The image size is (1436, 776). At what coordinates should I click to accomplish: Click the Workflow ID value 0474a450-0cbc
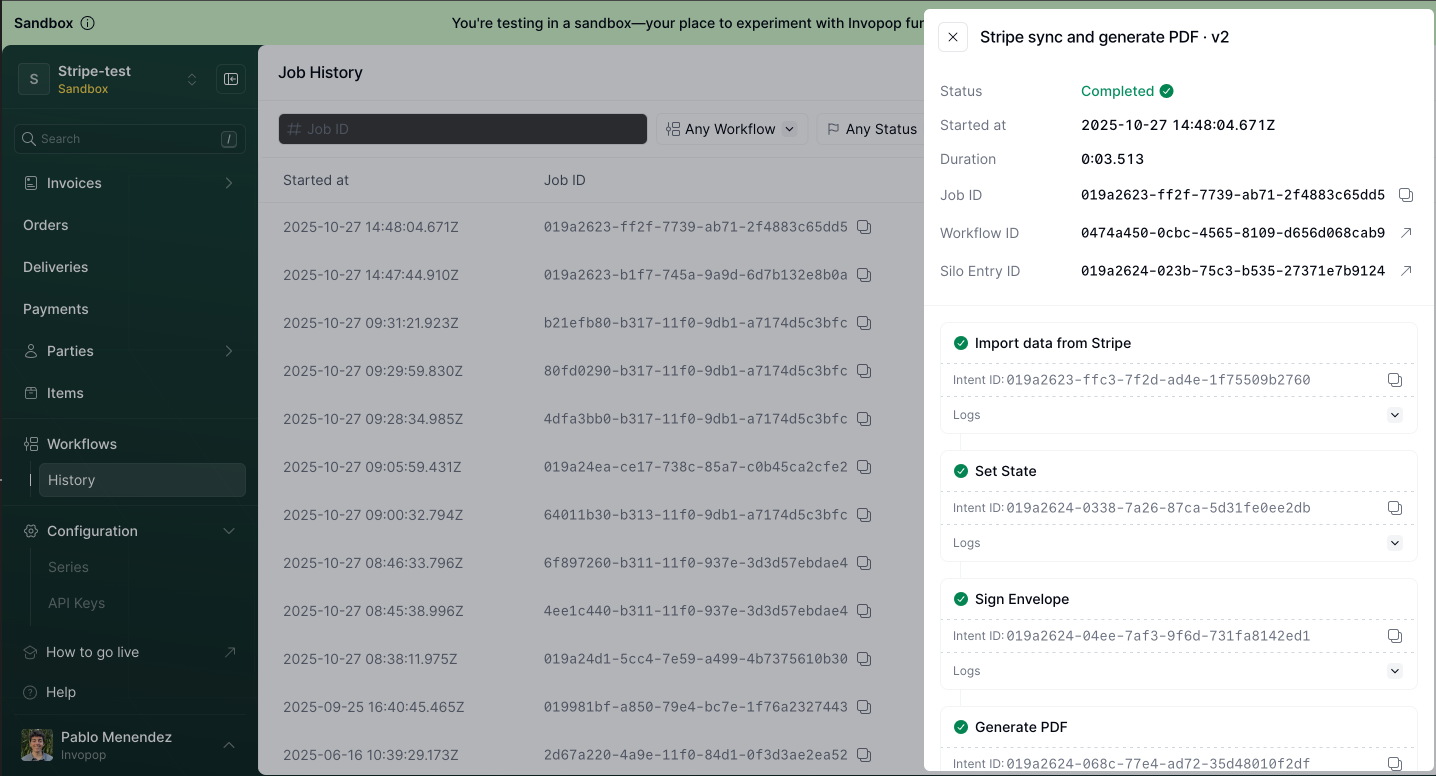(1233, 233)
